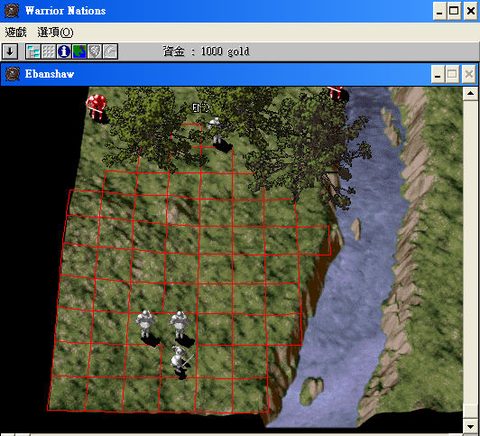This screenshot has width=480, height=436.
Task: Toggle the grid overlay toolbar icon
Action: (48, 52)
